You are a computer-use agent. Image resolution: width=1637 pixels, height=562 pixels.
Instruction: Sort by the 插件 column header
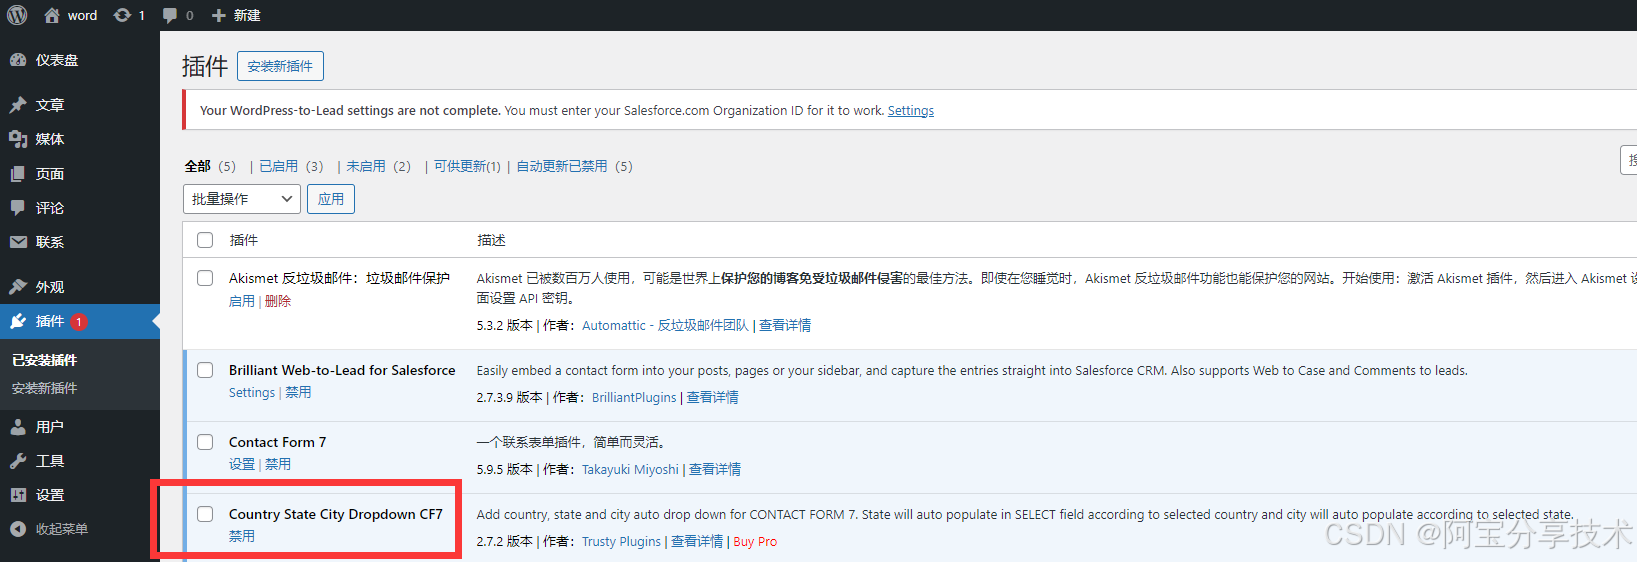coord(243,240)
